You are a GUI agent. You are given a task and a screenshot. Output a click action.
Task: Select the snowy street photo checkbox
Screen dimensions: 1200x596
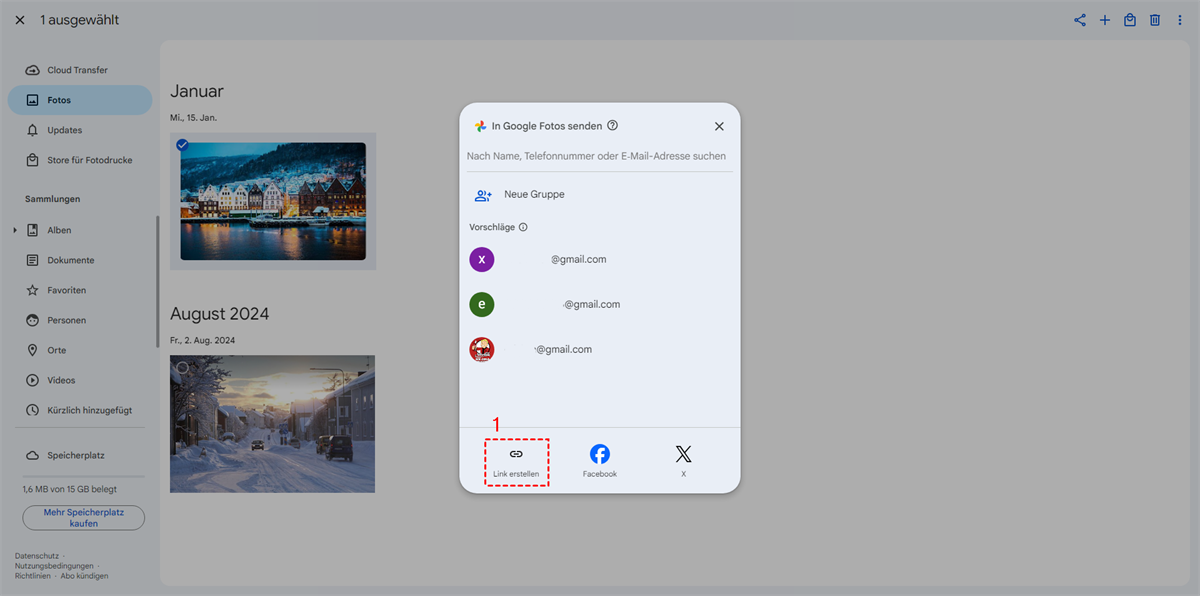point(182,368)
